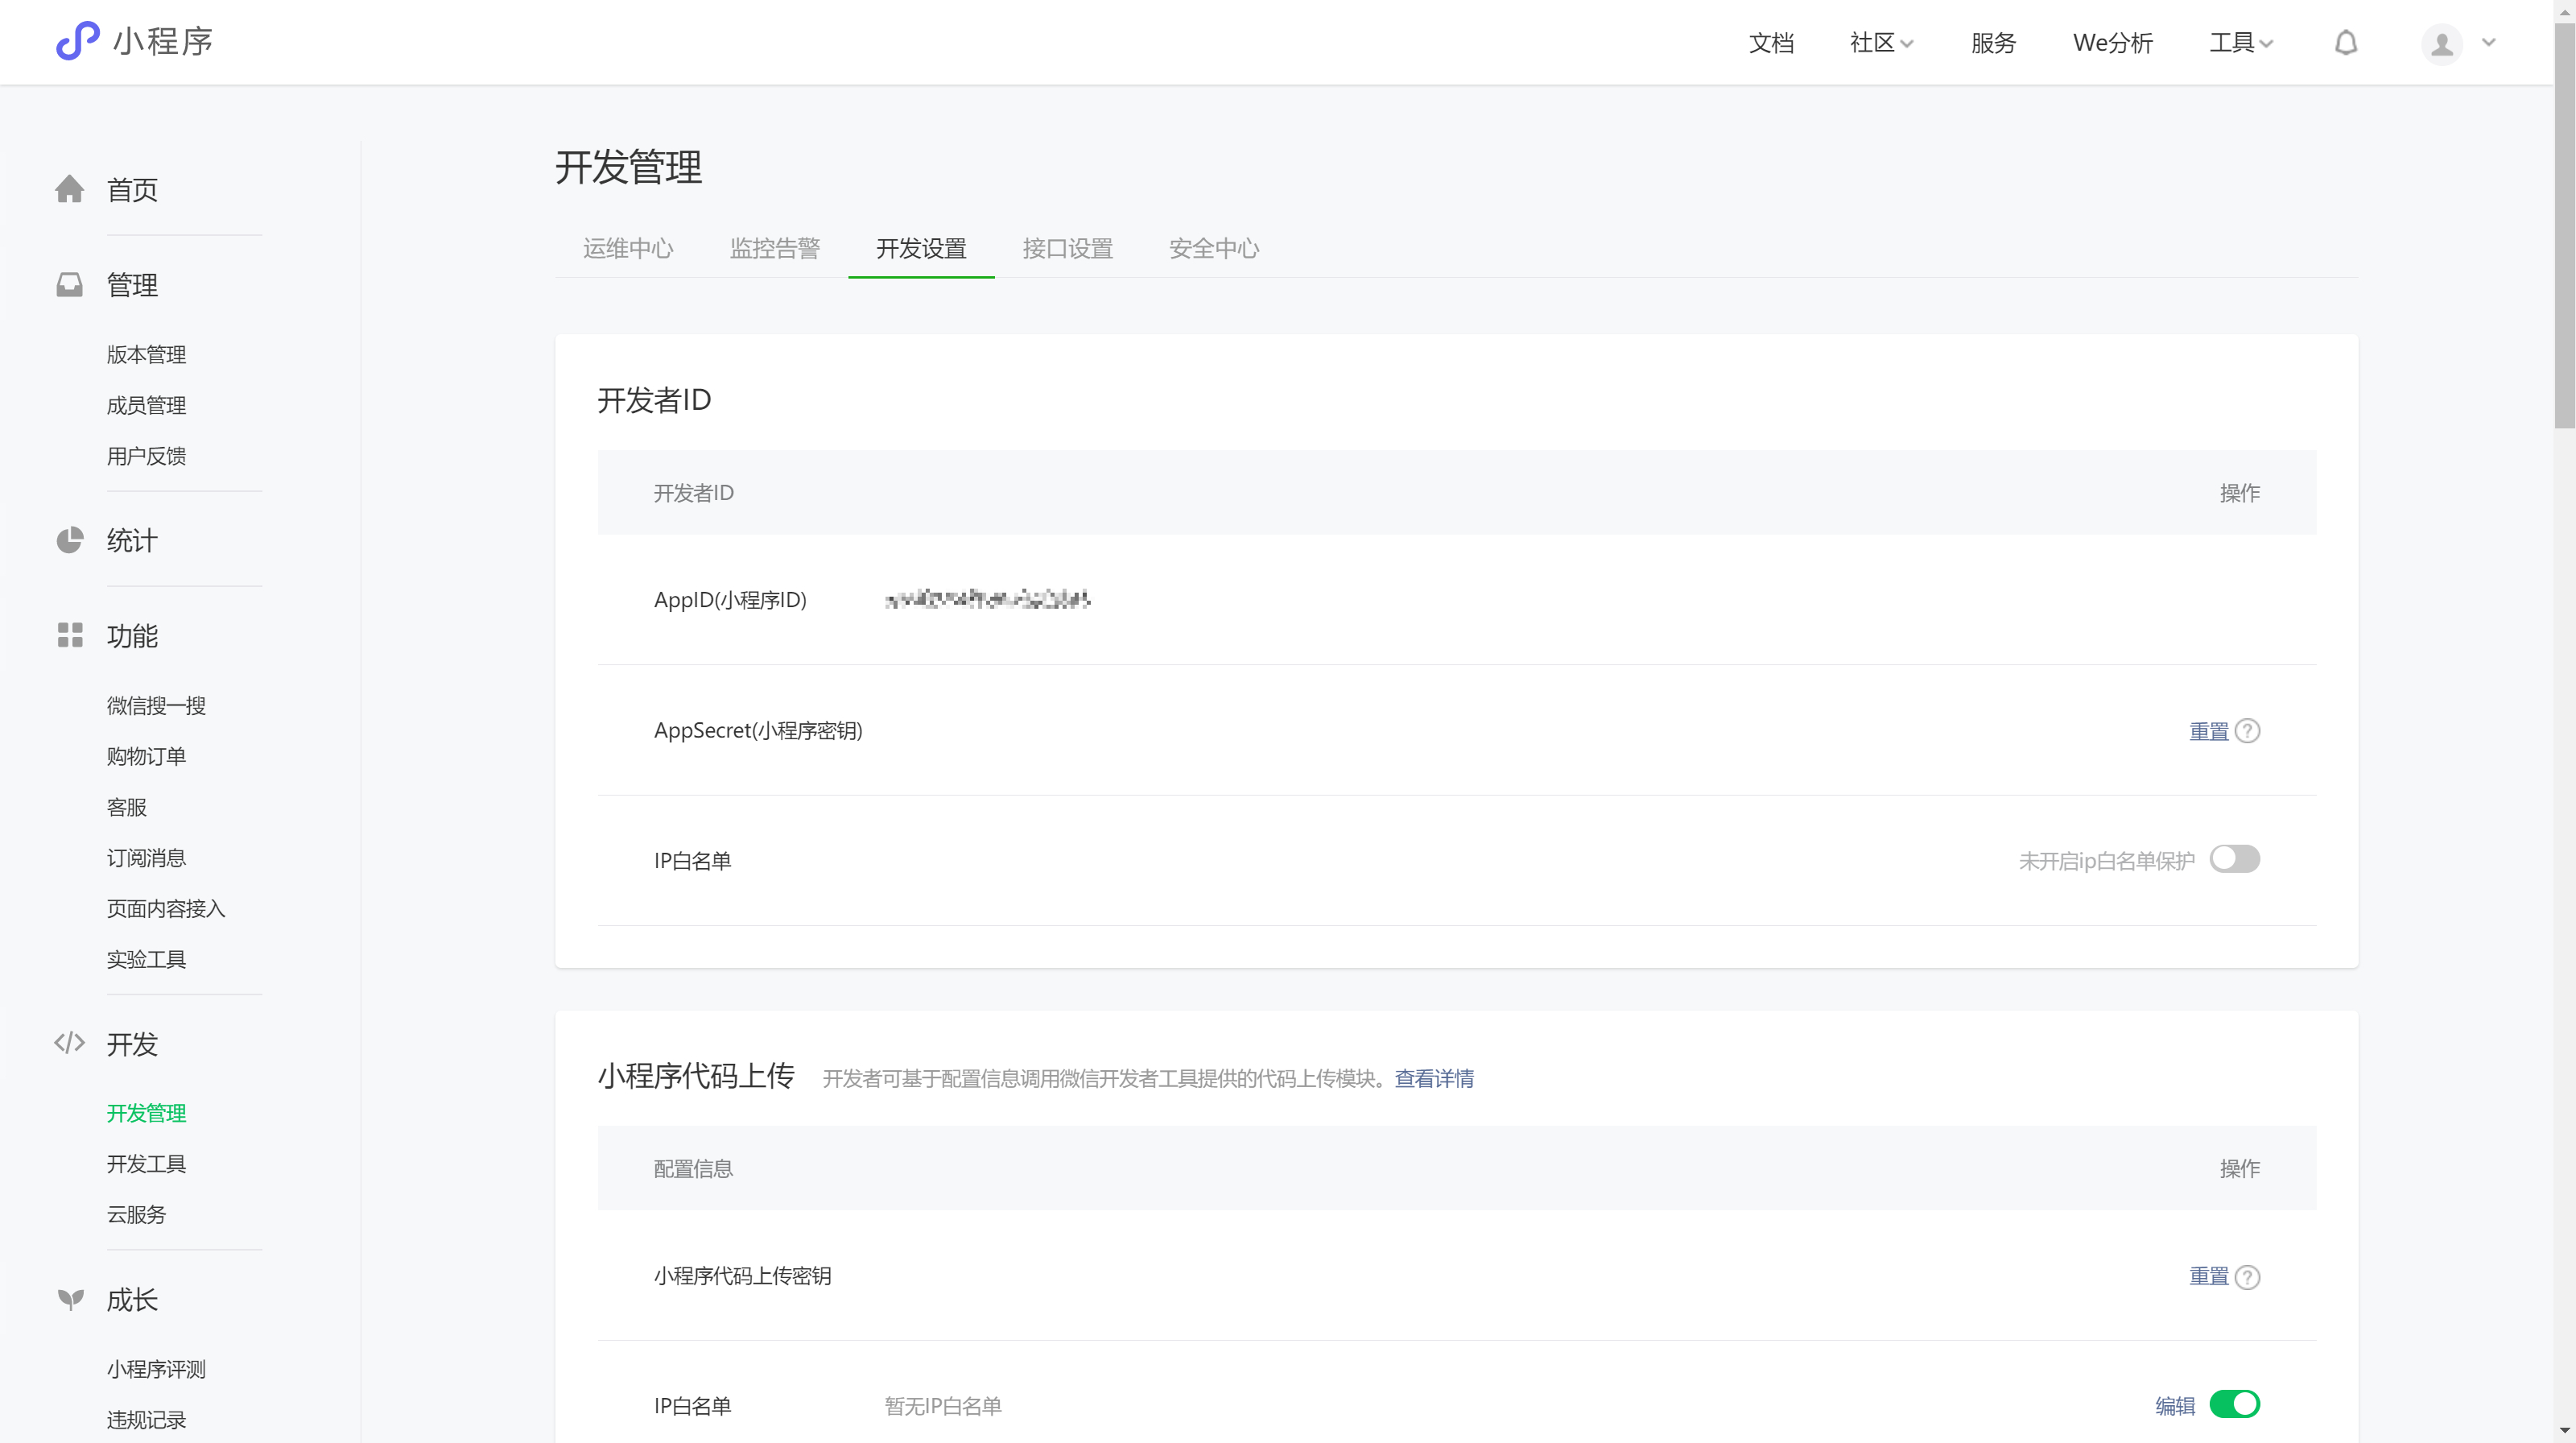The width and height of the screenshot is (2576, 1443).
Task: Open 文档 in the top navigation
Action: point(1771,43)
